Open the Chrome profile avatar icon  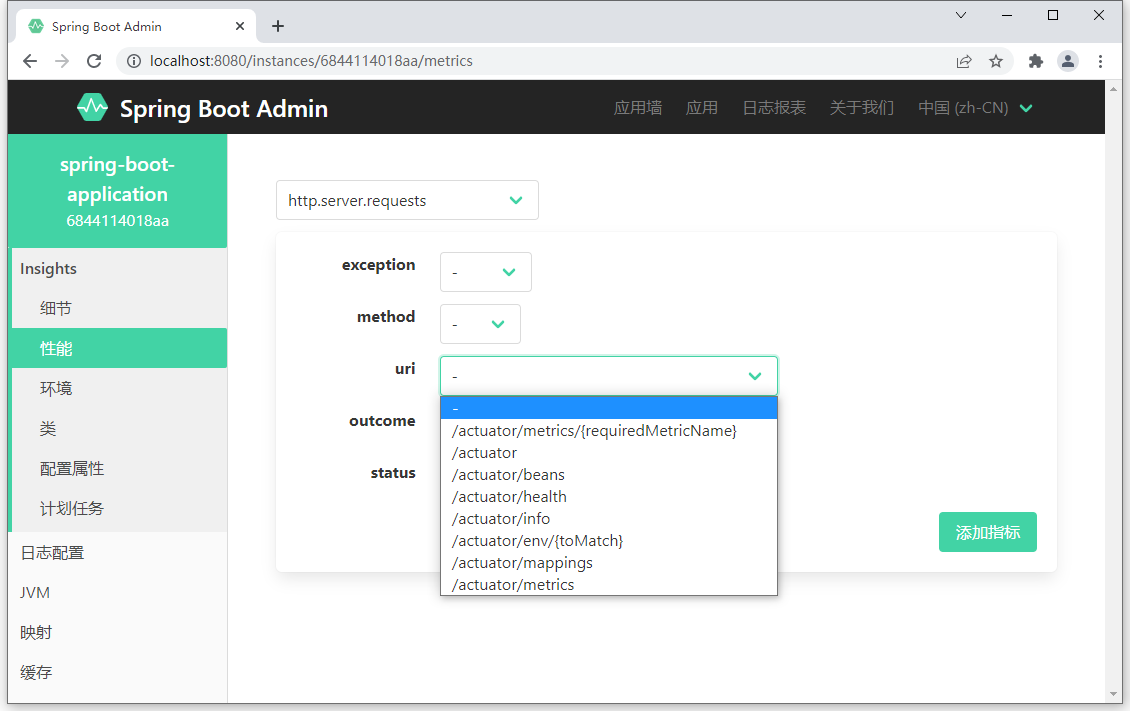point(1068,61)
